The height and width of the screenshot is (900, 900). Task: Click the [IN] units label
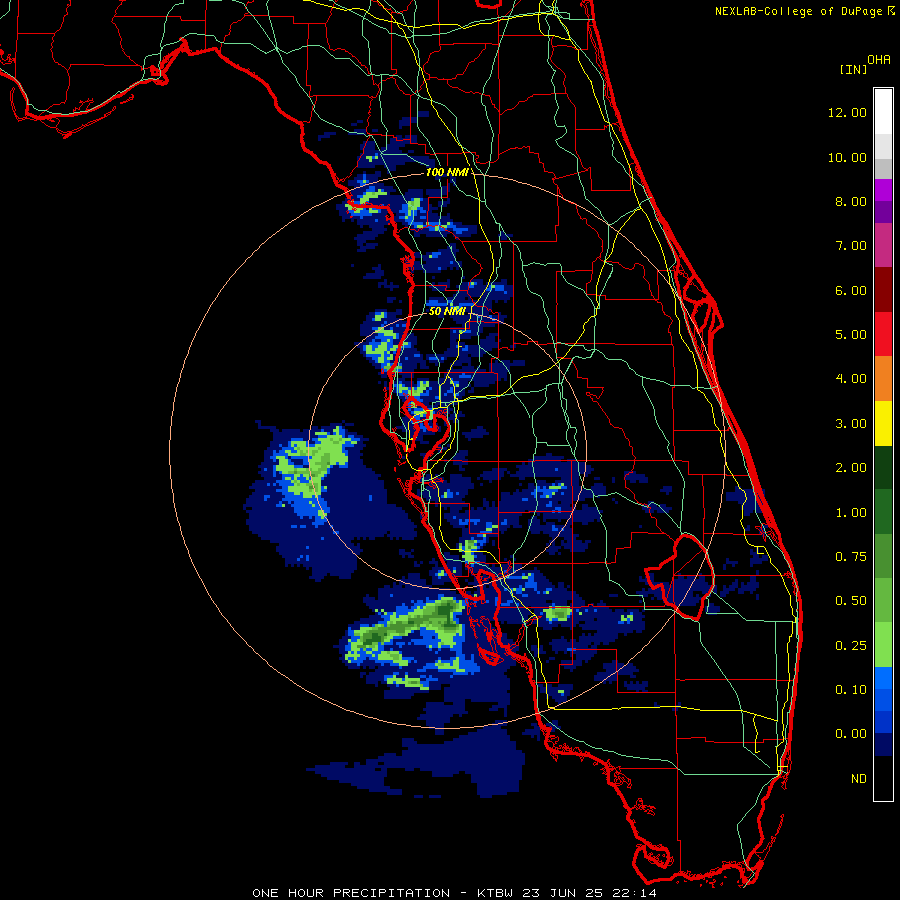[853, 69]
